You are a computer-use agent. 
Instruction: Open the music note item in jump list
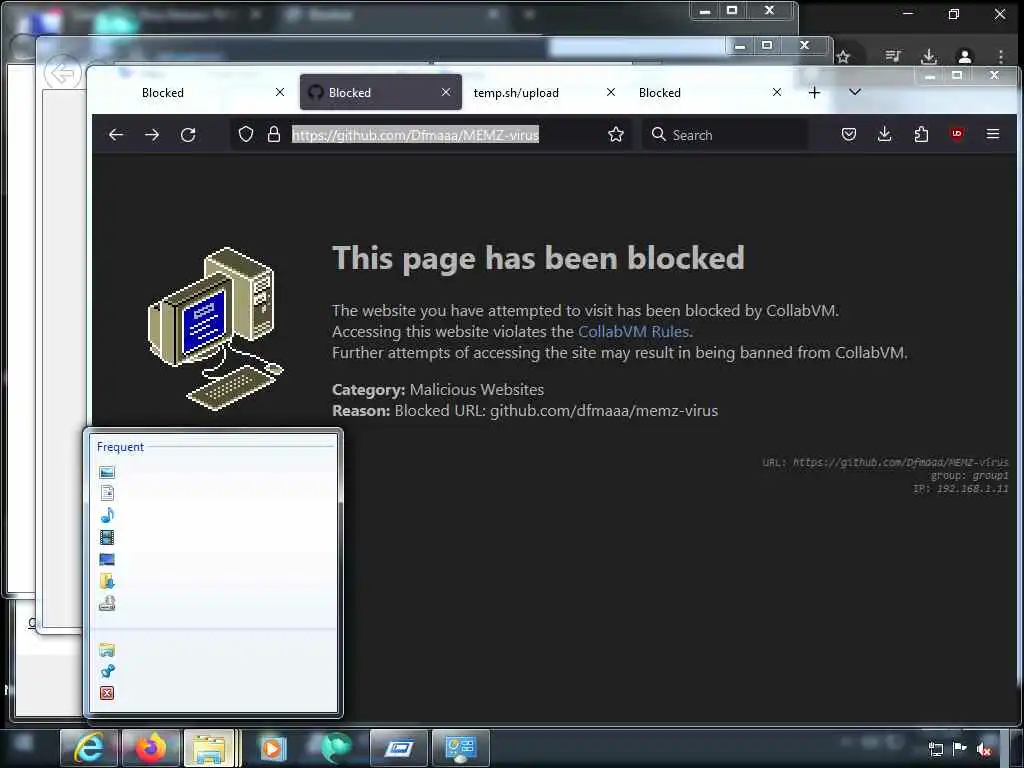tap(107, 515)
